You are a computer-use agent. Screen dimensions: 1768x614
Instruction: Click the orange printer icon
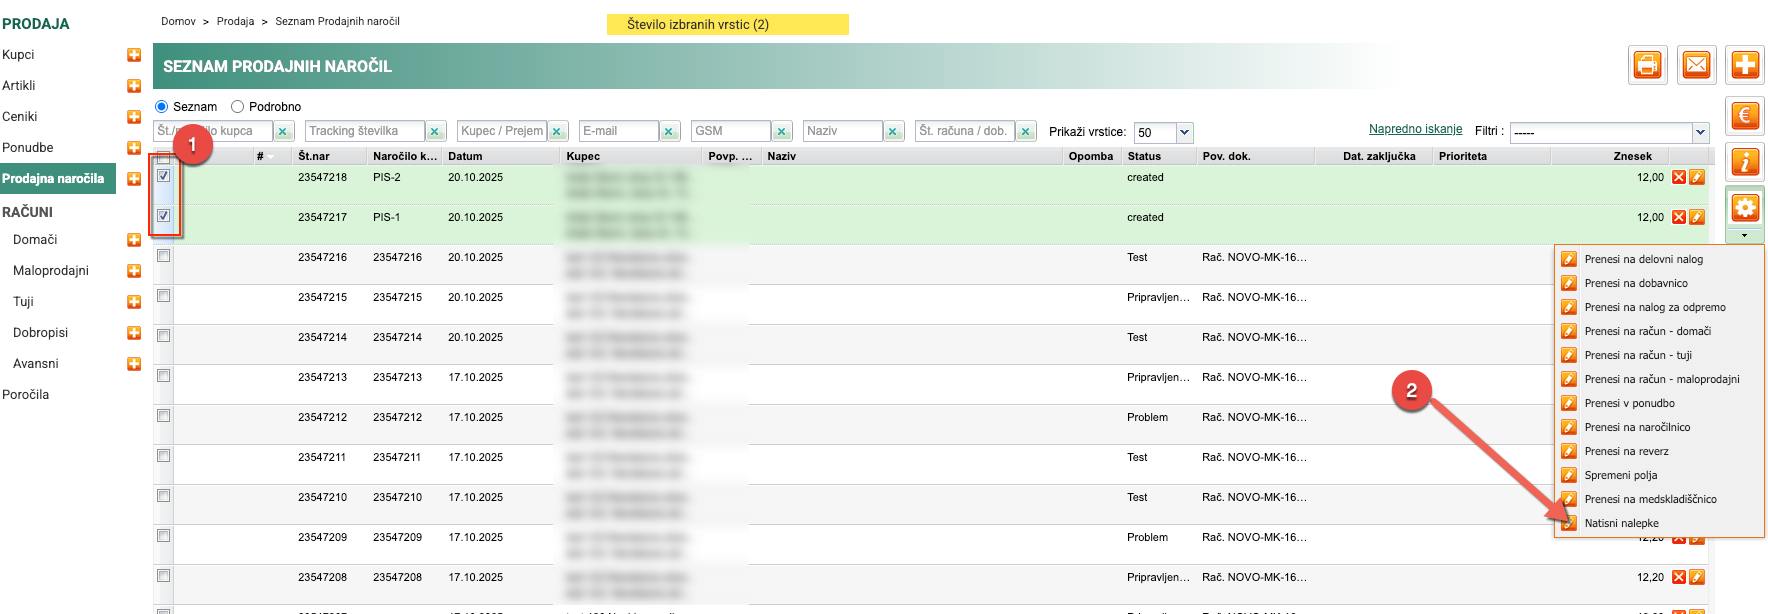point(1647,65)
